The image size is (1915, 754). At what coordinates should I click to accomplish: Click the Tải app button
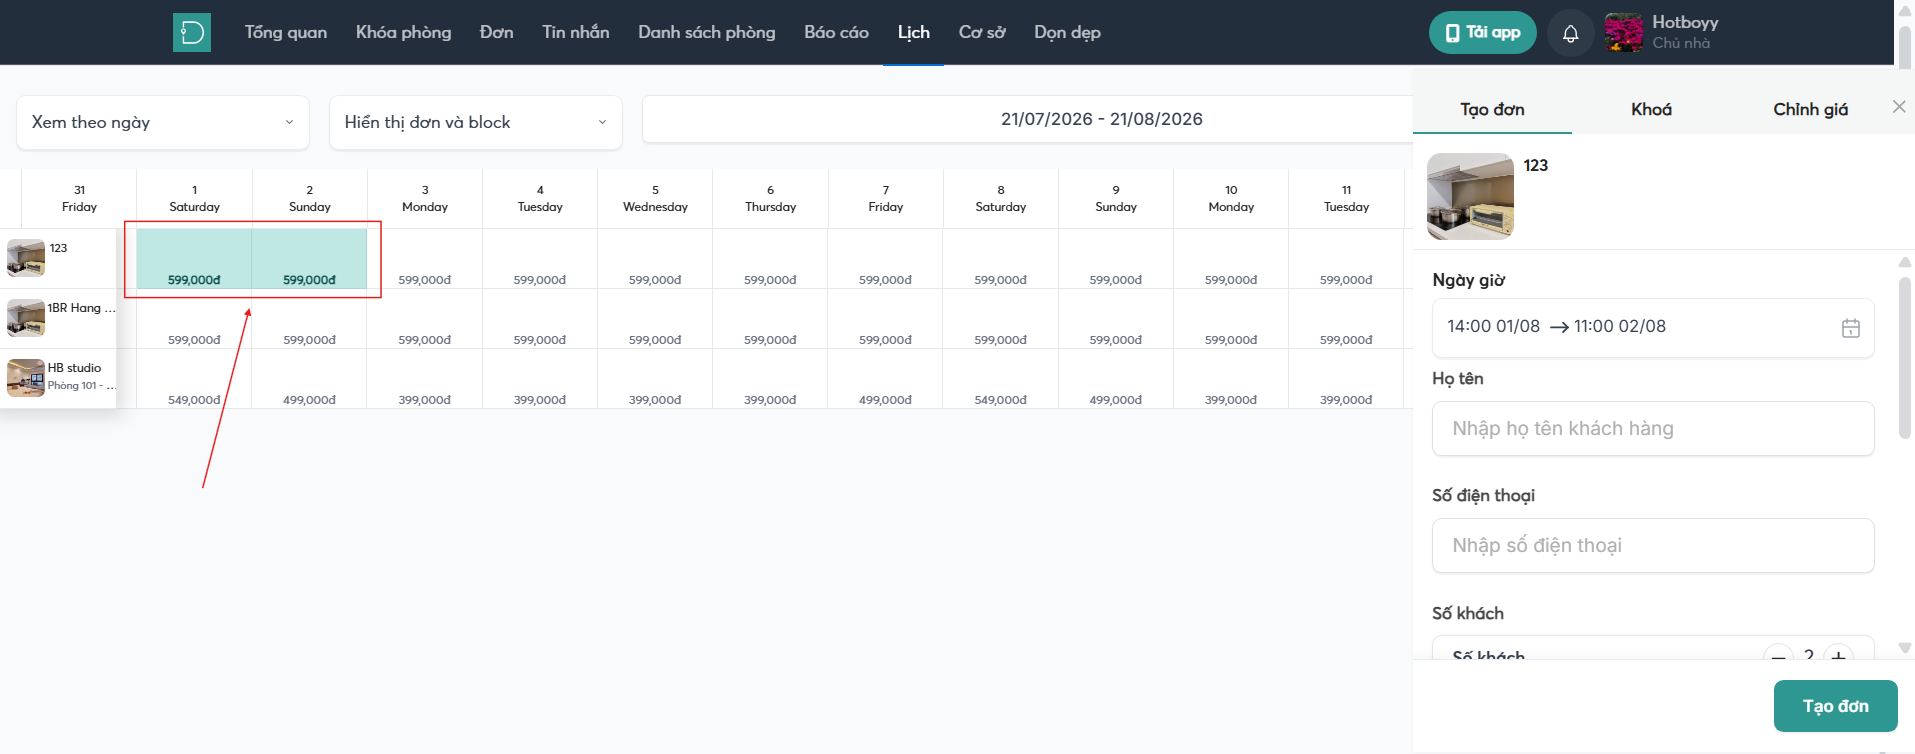pyautogui.click(x=1483, y=33)
